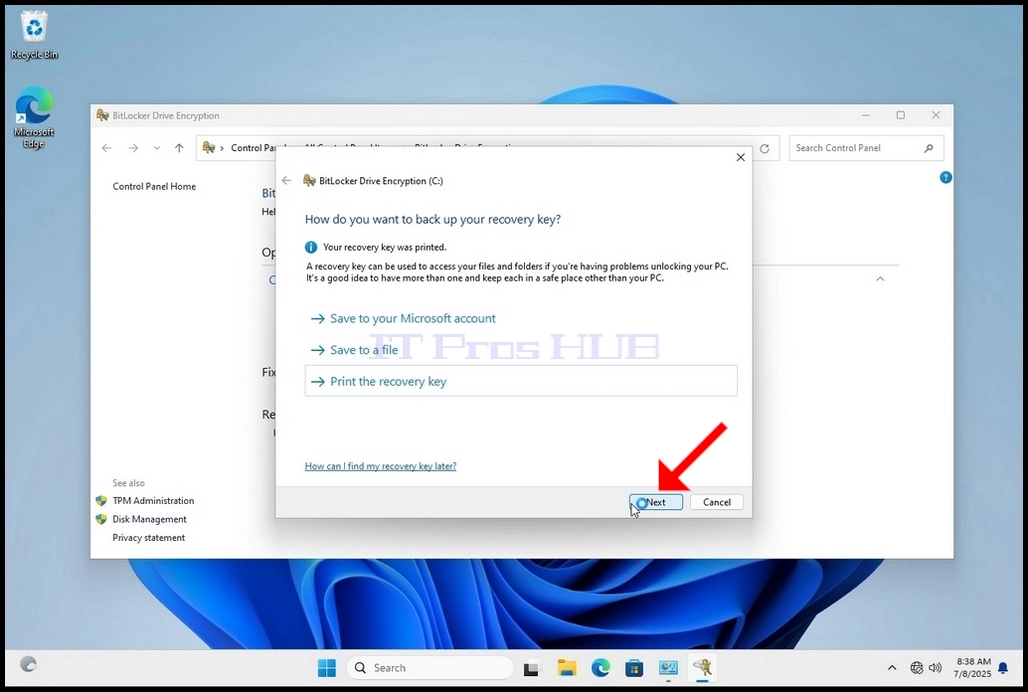Open Disk Management link
The height and width of the screenshot is (692, 1028).
[149, 519]
